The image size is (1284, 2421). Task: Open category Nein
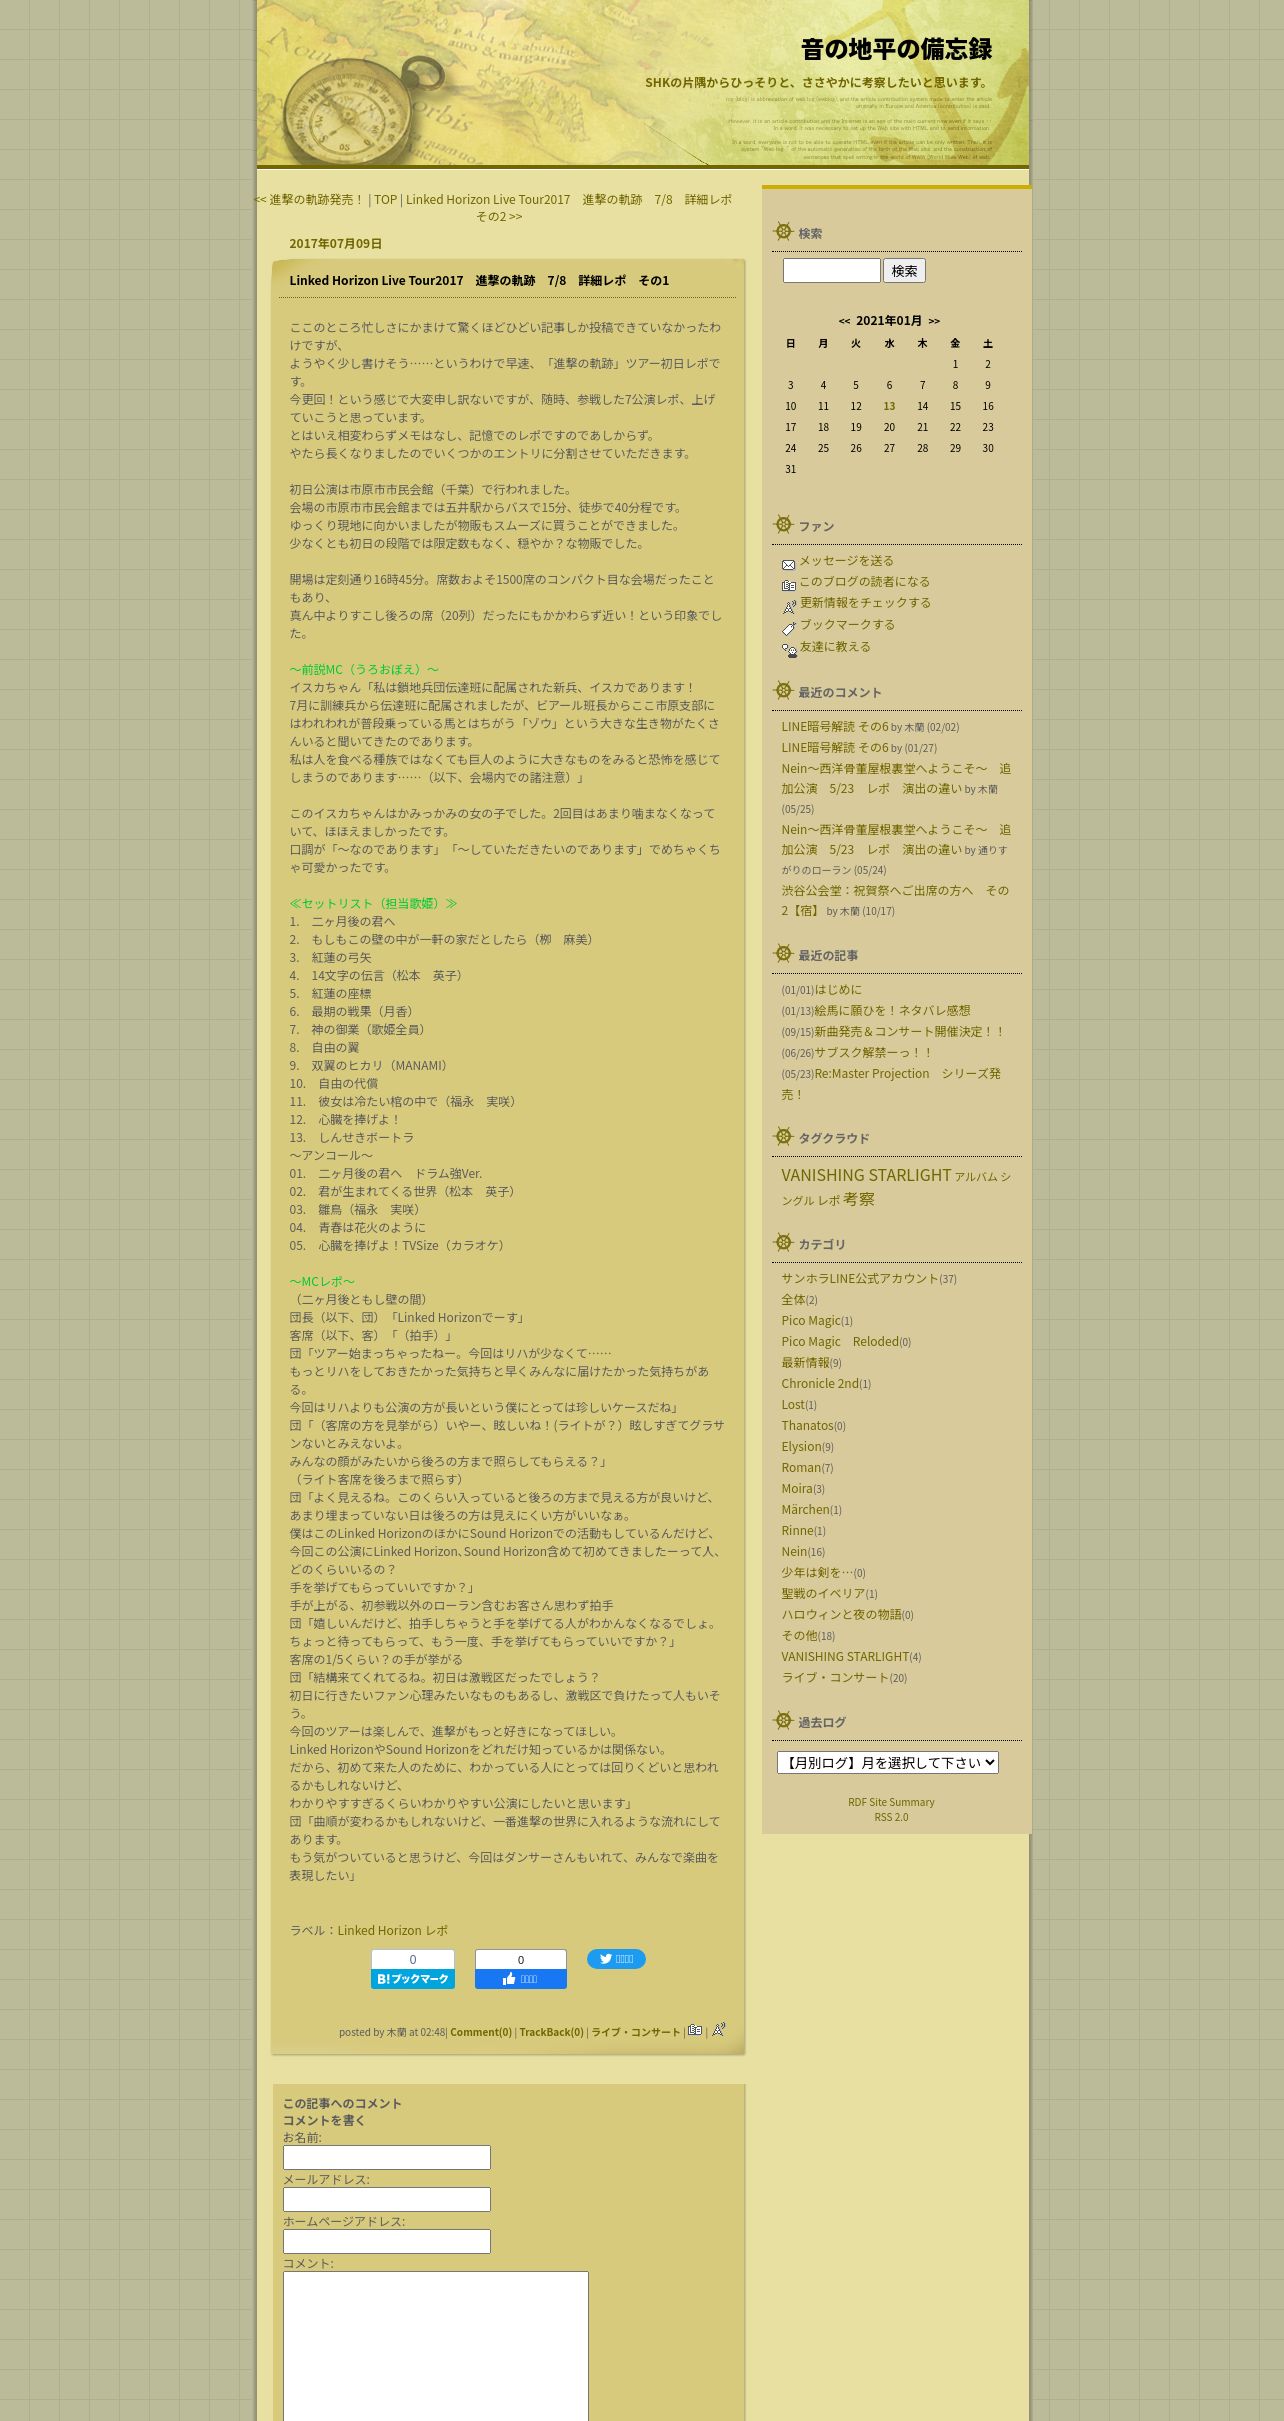(x=794, y=1552)
